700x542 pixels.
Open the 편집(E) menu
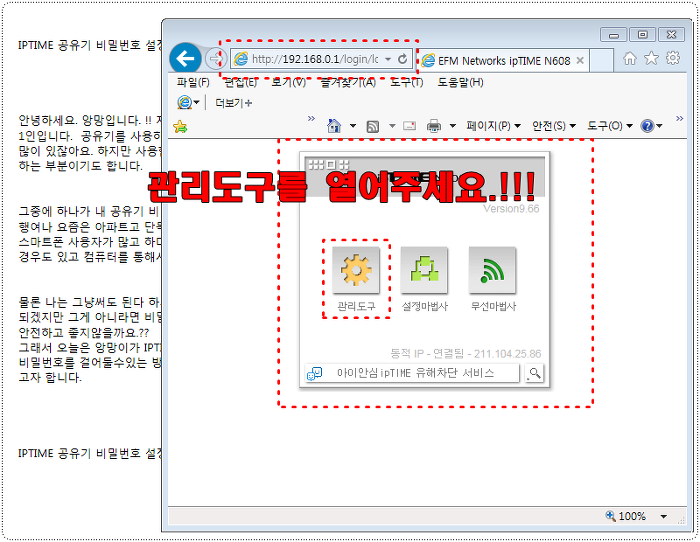point(241,82)
